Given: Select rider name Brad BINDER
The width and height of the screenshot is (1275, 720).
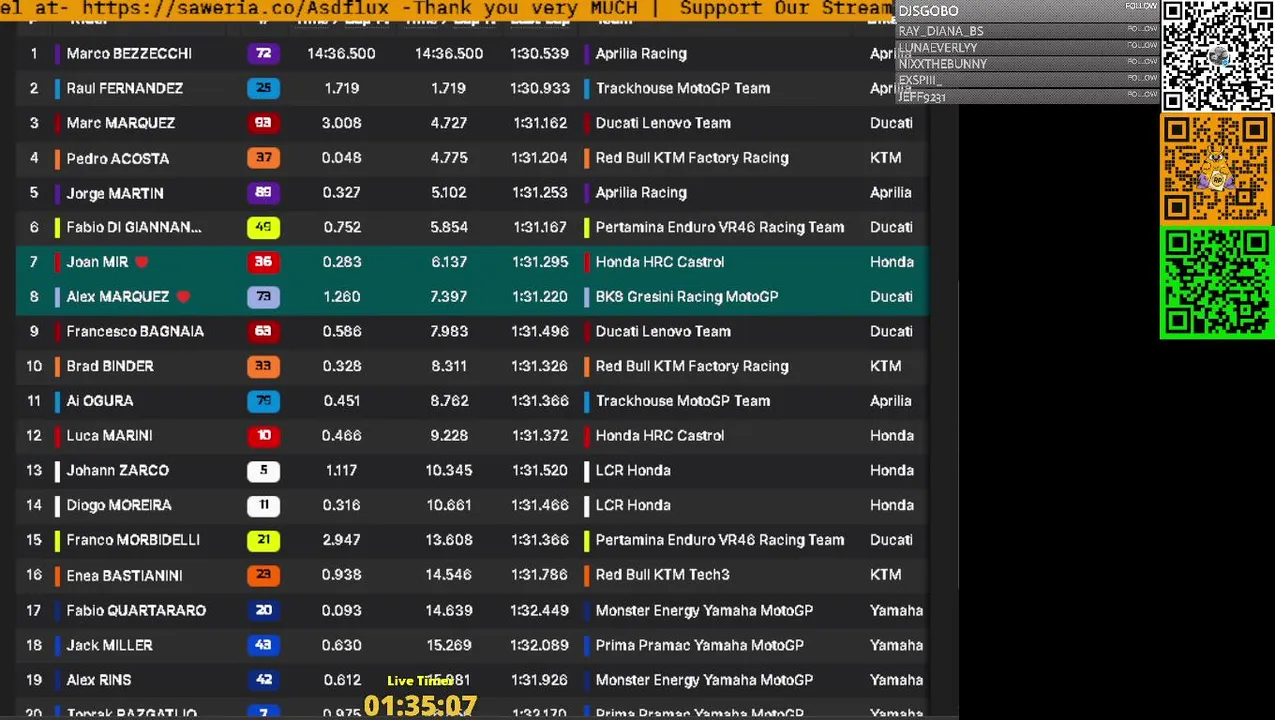Looking at the screenshot, I should (110, 366).
